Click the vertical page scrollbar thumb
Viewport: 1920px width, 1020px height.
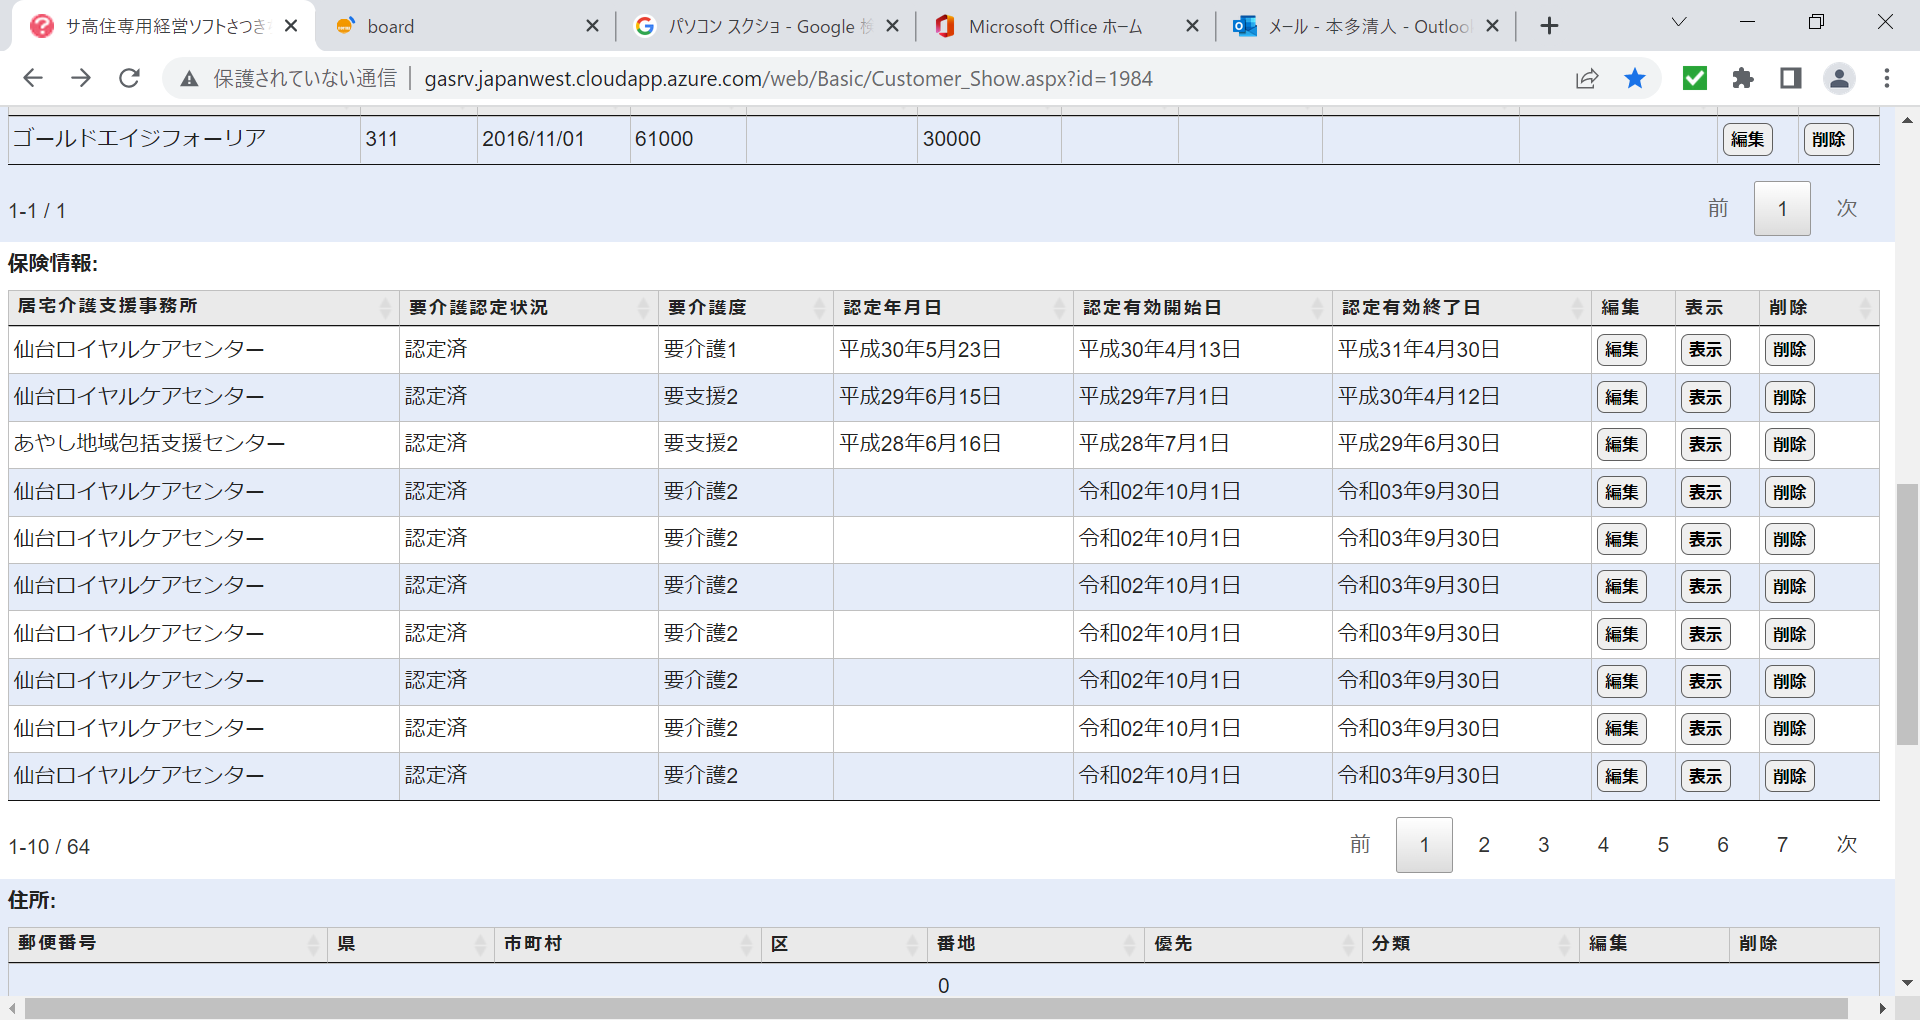(x=1907, y=613)
